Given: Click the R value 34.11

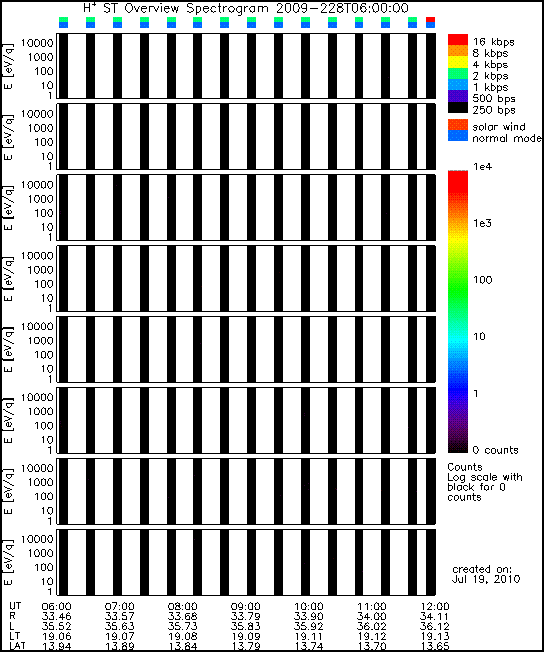Looking at the screenshot, I should coord(435,617).
